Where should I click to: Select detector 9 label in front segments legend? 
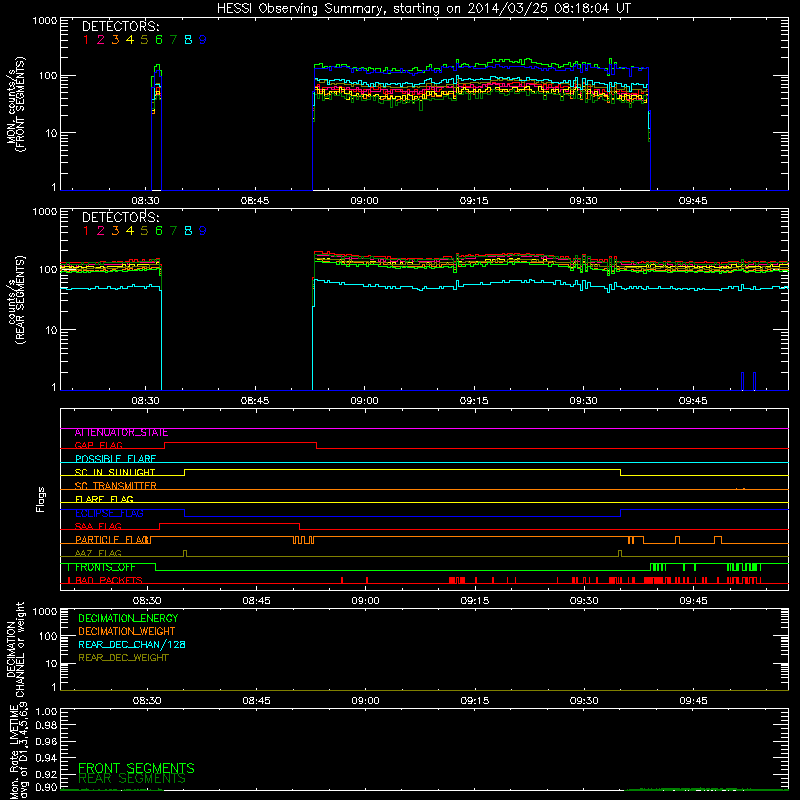click(x=203, y=40)
